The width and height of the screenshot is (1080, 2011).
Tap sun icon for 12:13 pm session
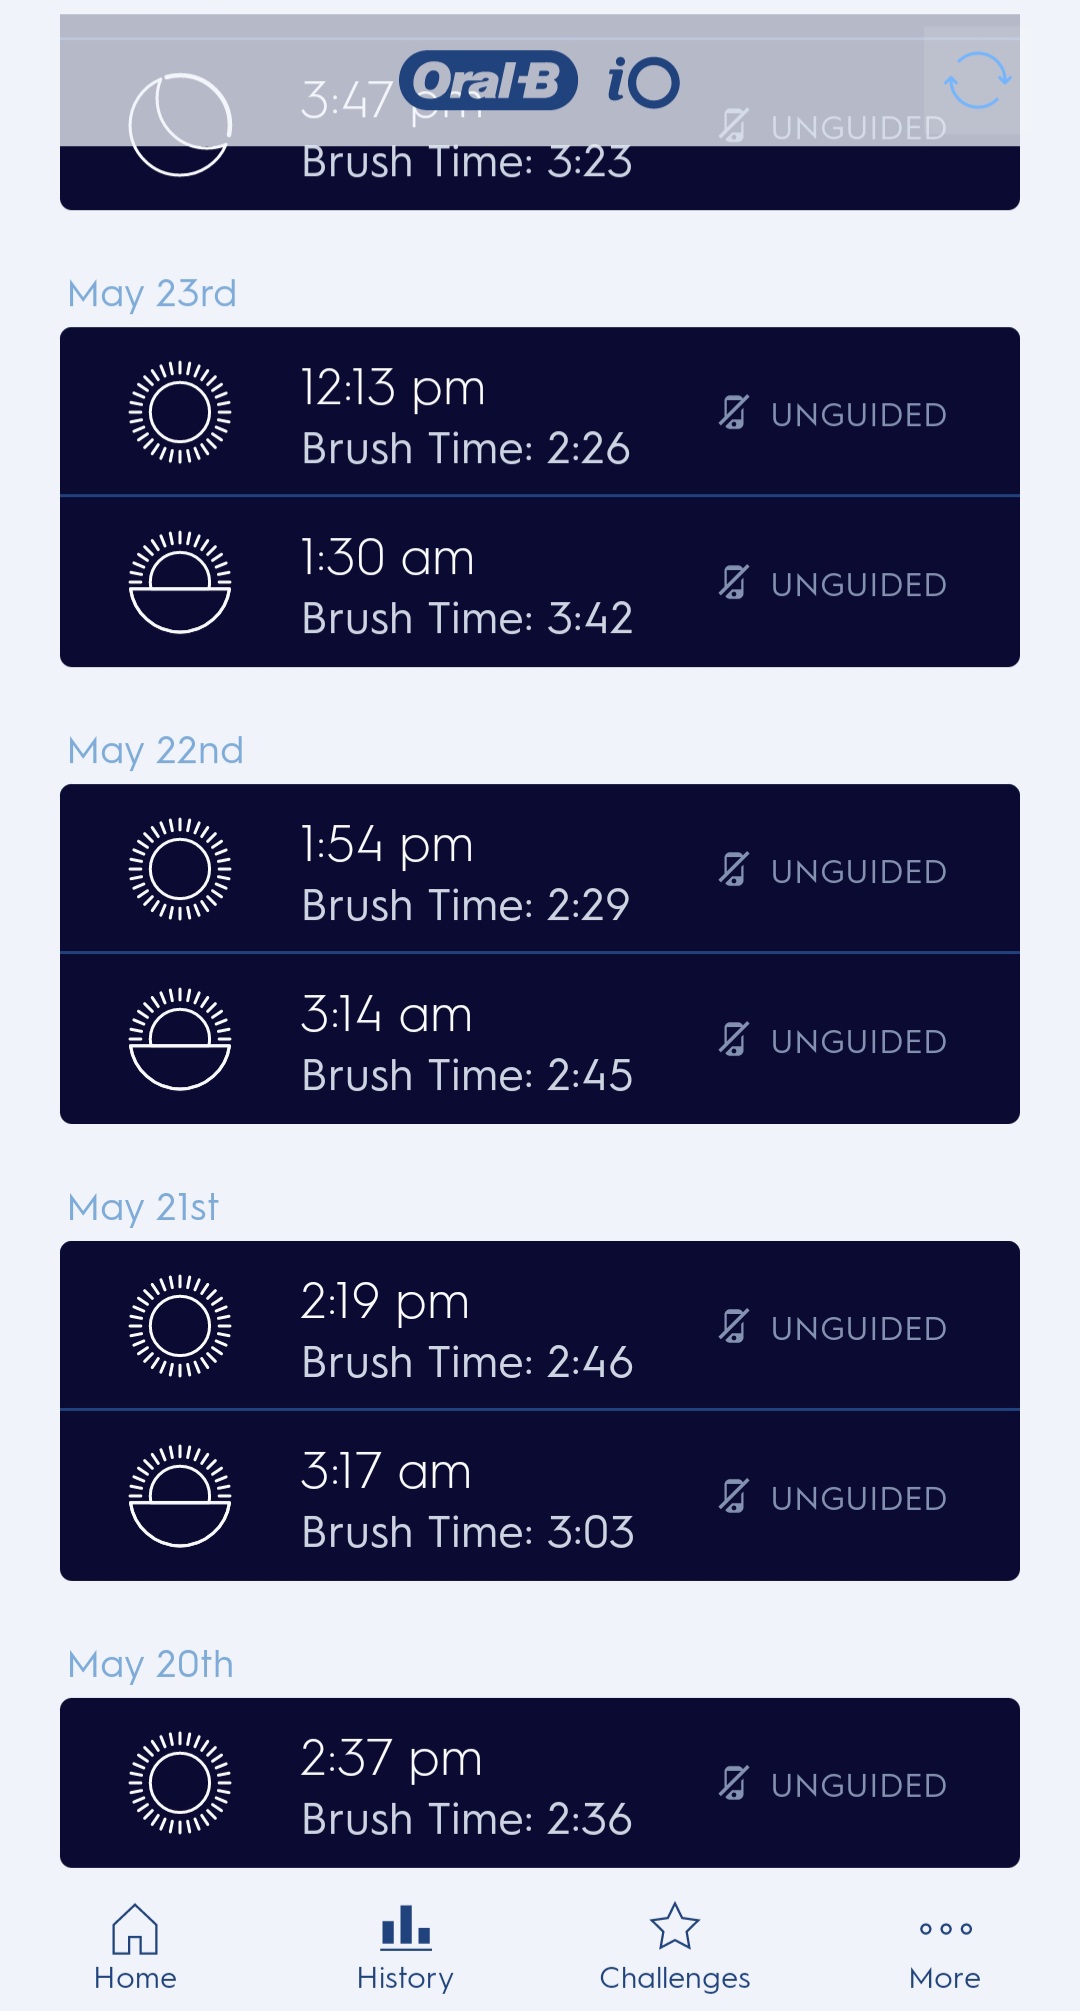click(180, 412)
